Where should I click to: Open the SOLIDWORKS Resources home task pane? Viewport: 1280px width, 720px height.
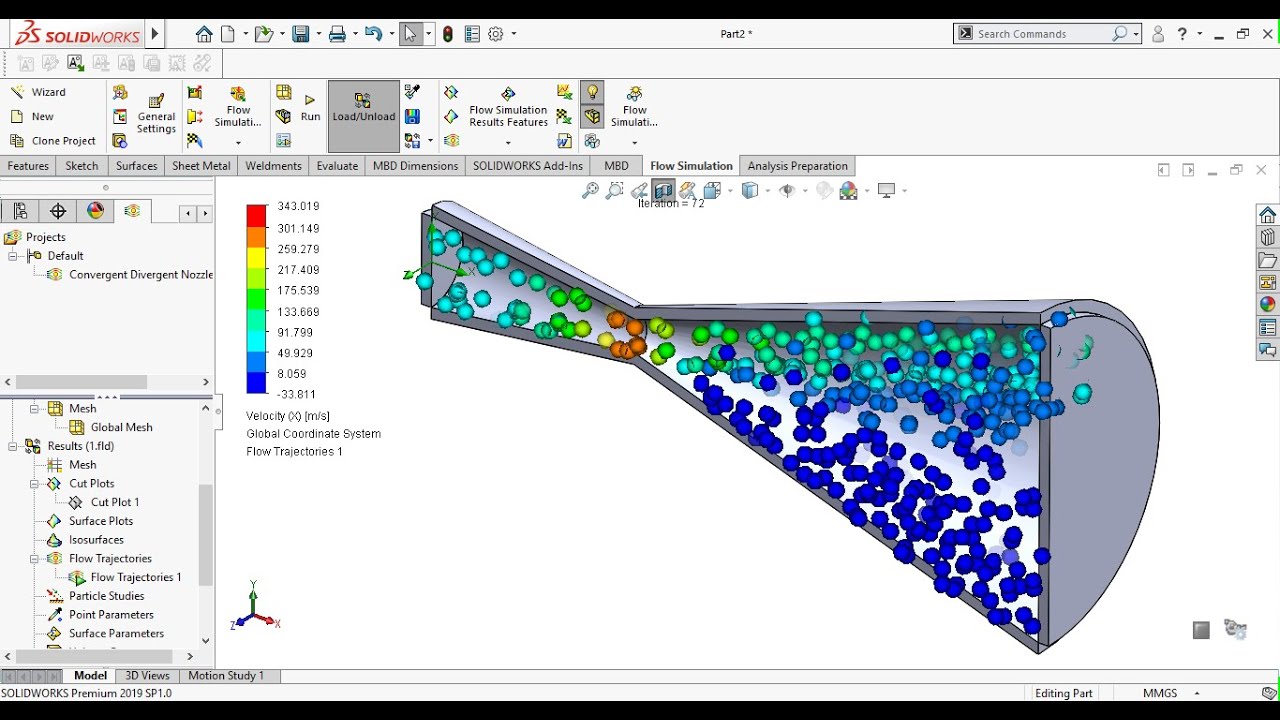[1268, 215]
